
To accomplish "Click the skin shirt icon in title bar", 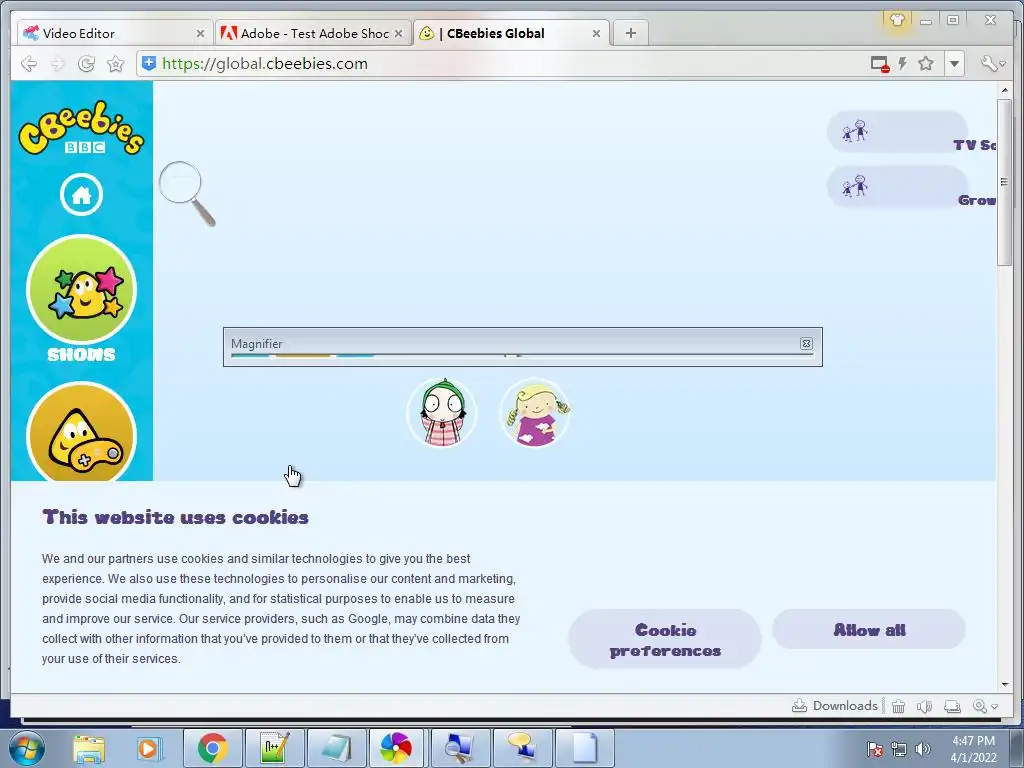I will point(897,20).
